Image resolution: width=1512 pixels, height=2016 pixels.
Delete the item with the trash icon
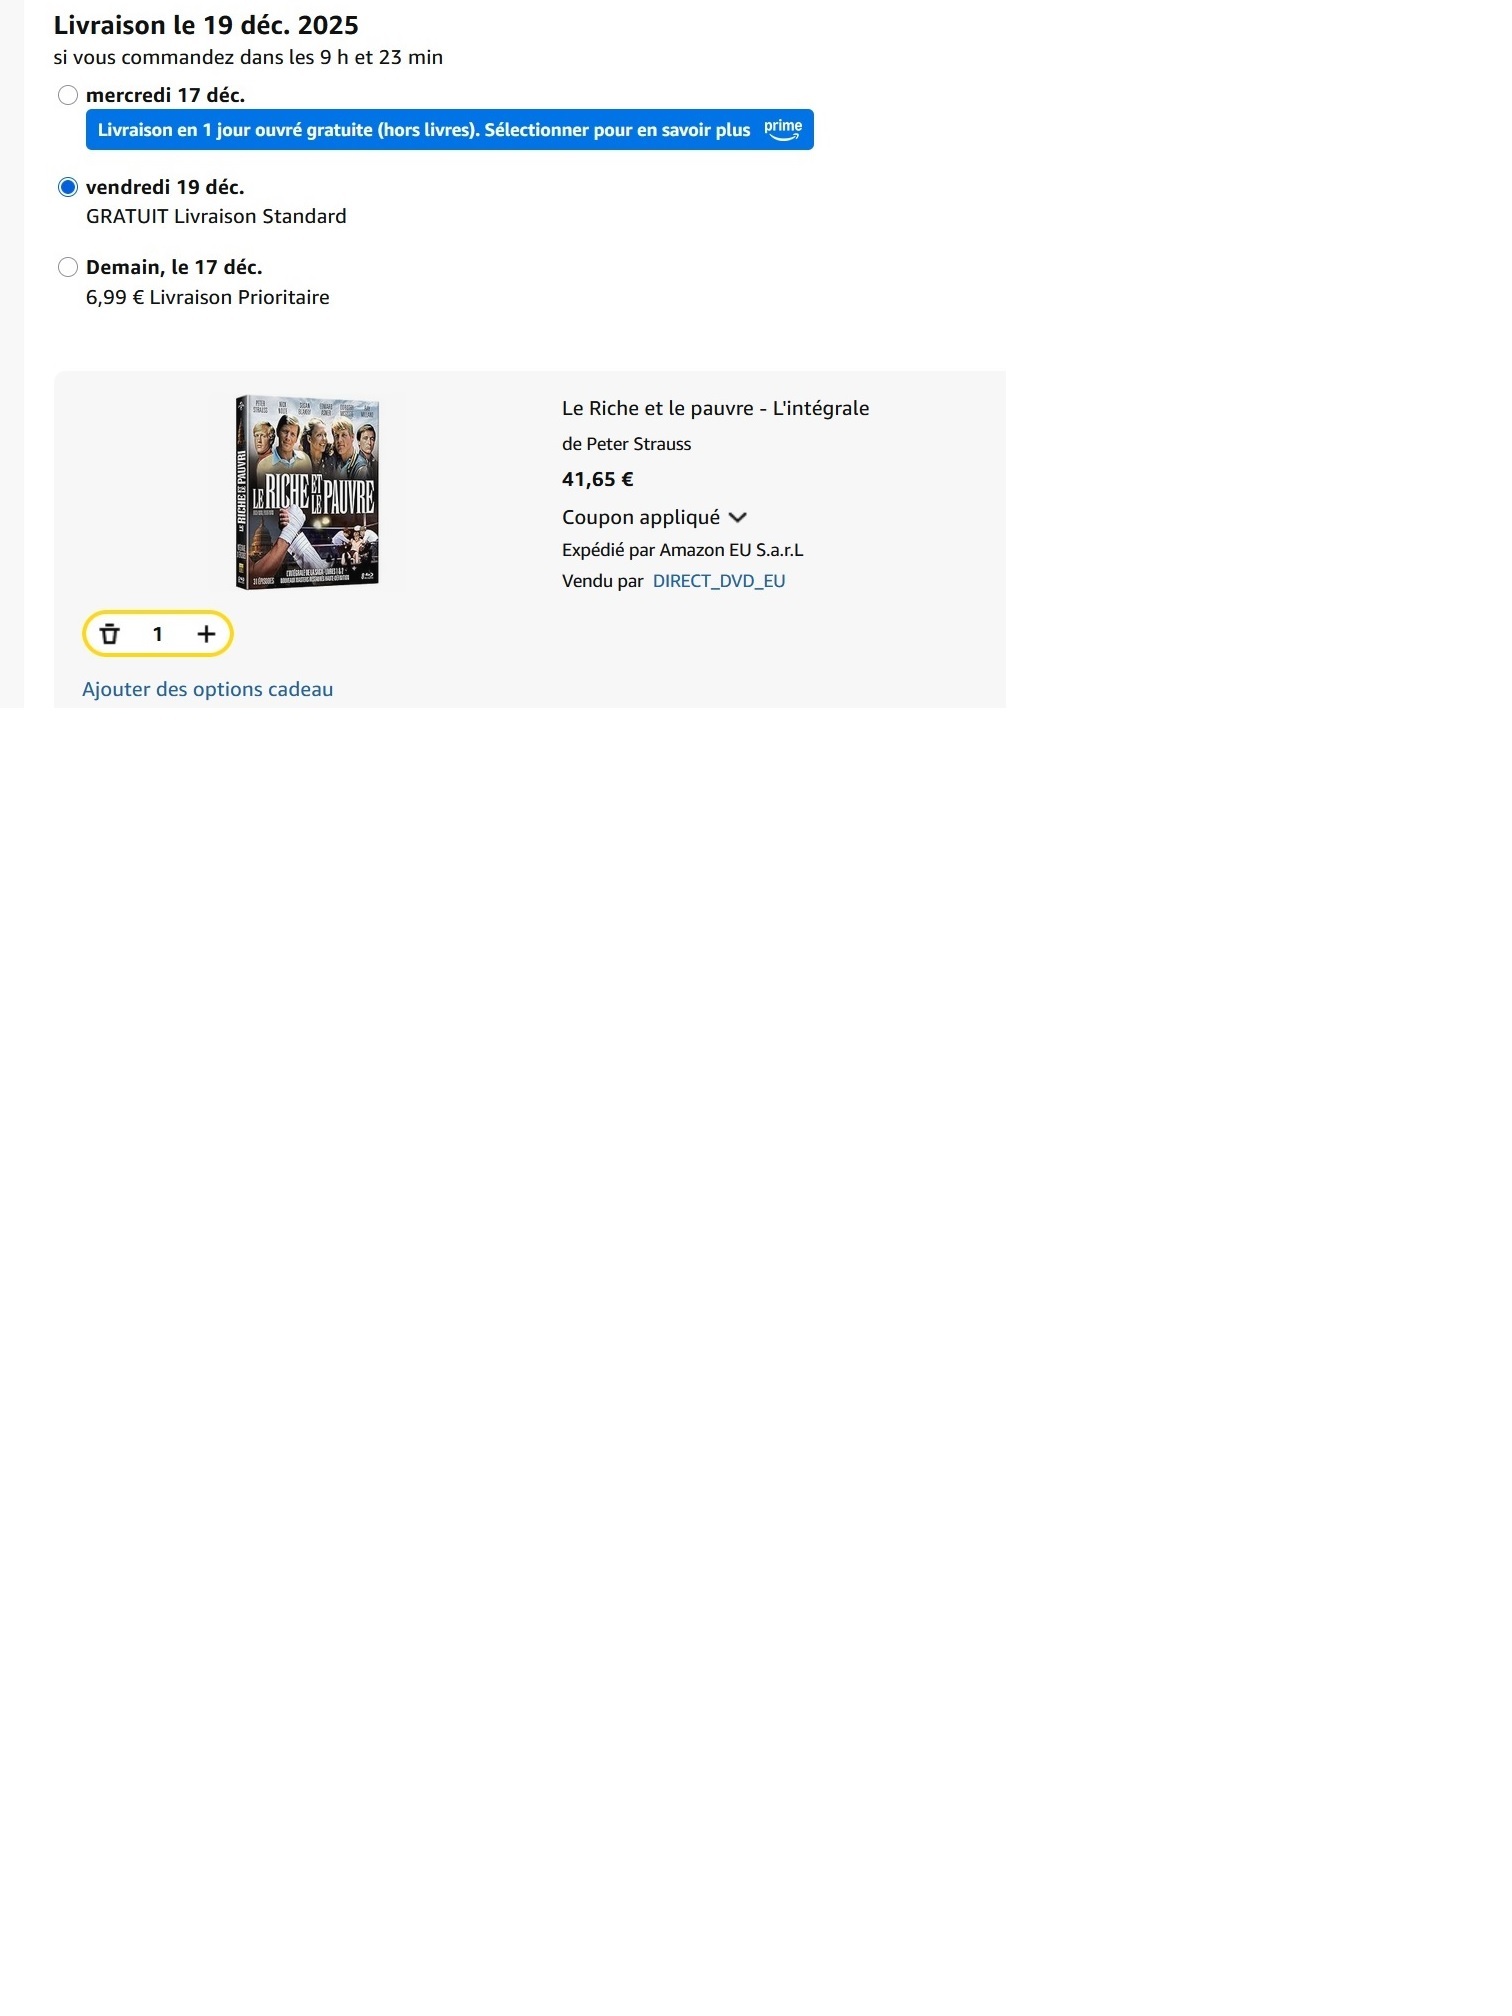(x=110, y=634)
